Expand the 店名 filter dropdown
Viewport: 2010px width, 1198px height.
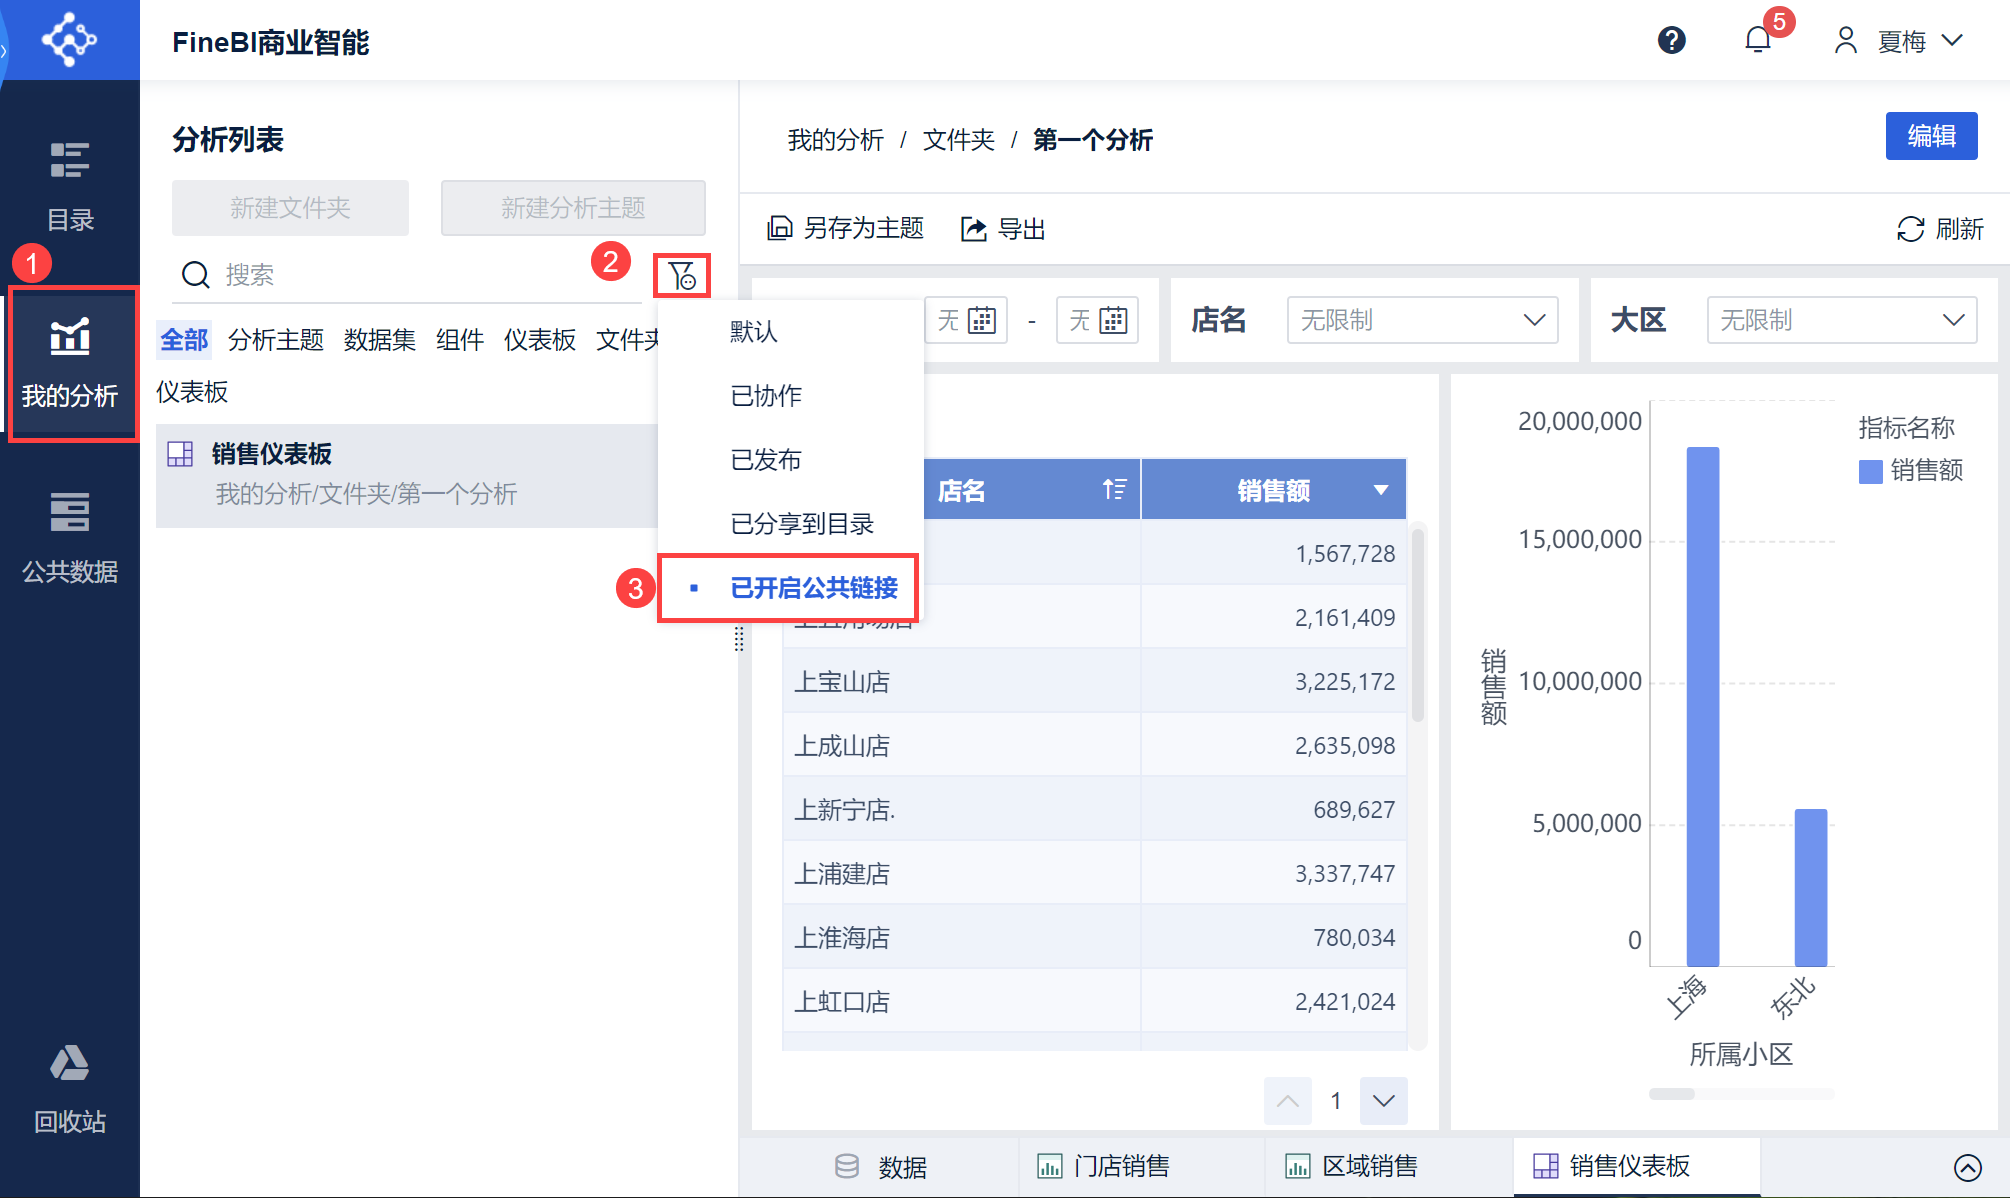pyautogui.click(x=1533, y=320)
